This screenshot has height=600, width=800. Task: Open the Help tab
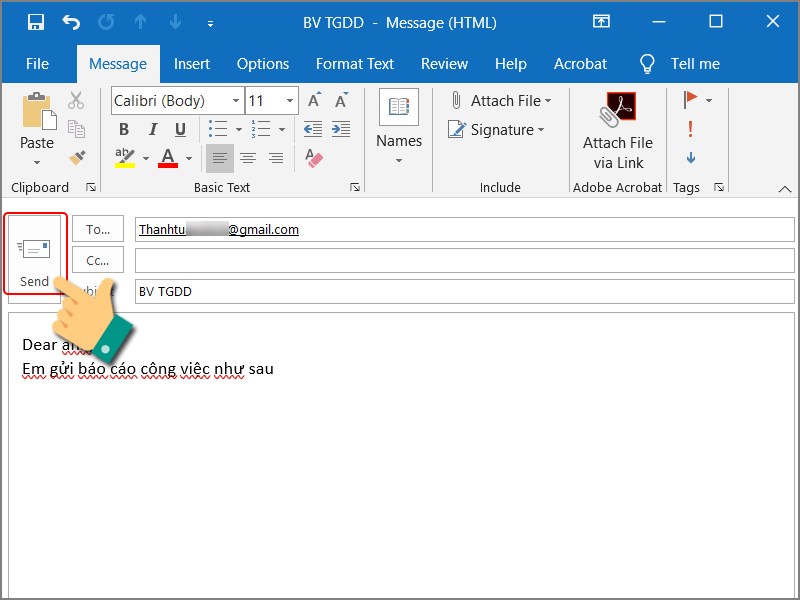point(511,64)
